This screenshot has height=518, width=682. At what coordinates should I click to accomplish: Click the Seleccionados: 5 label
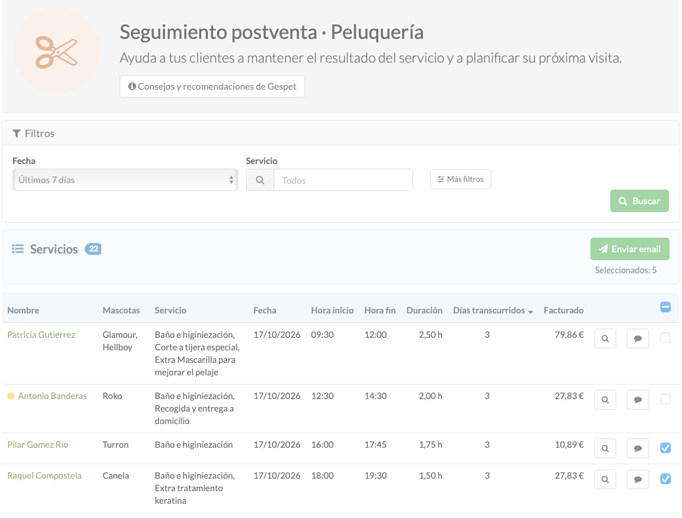pyautogui.click(x=626, y=270)
